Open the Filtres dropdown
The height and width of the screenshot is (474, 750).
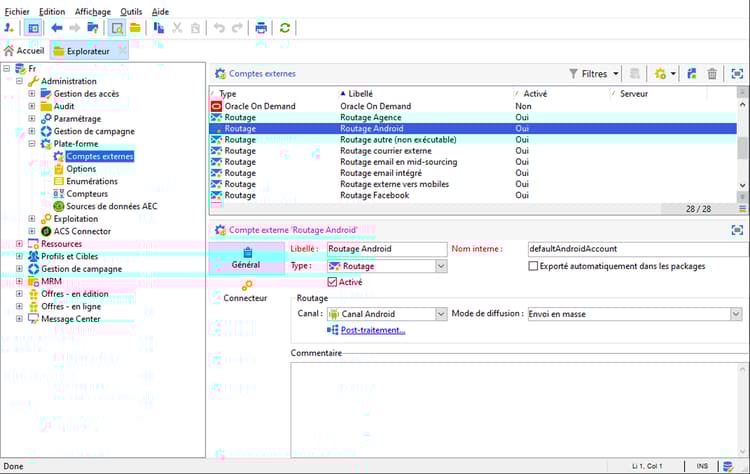pyautogui.click(x=595, y=74)
